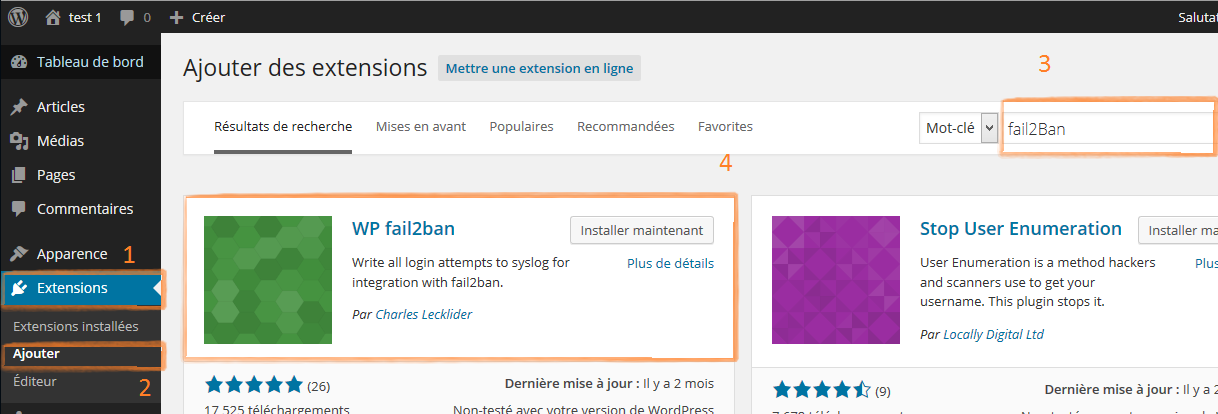1218x414 pixels.
Task: Click Créer in the admin bar
Action: (208, 17)
